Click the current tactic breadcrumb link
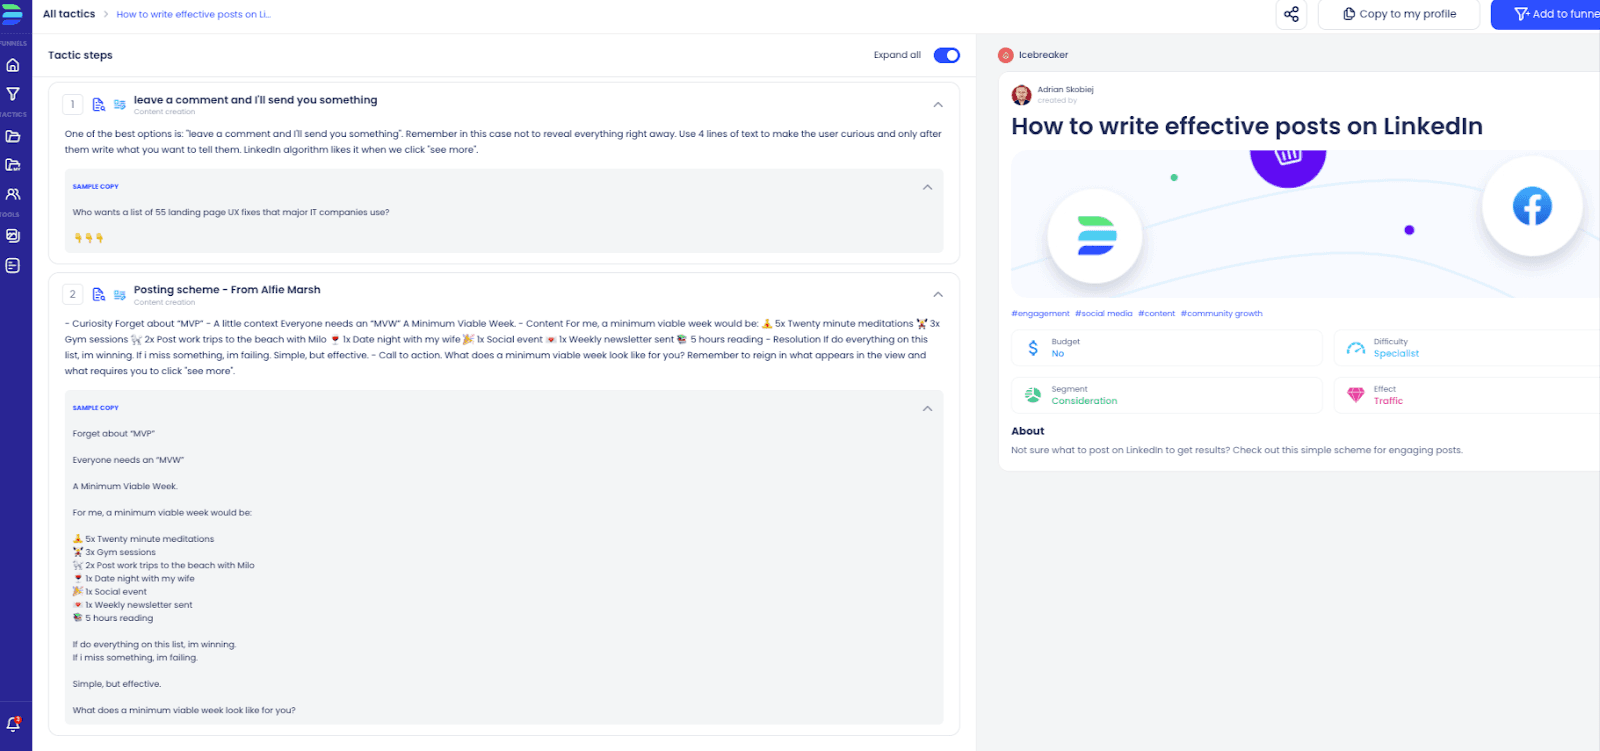Viewport: 1600px width, 751px height. (x=193, y=14)
